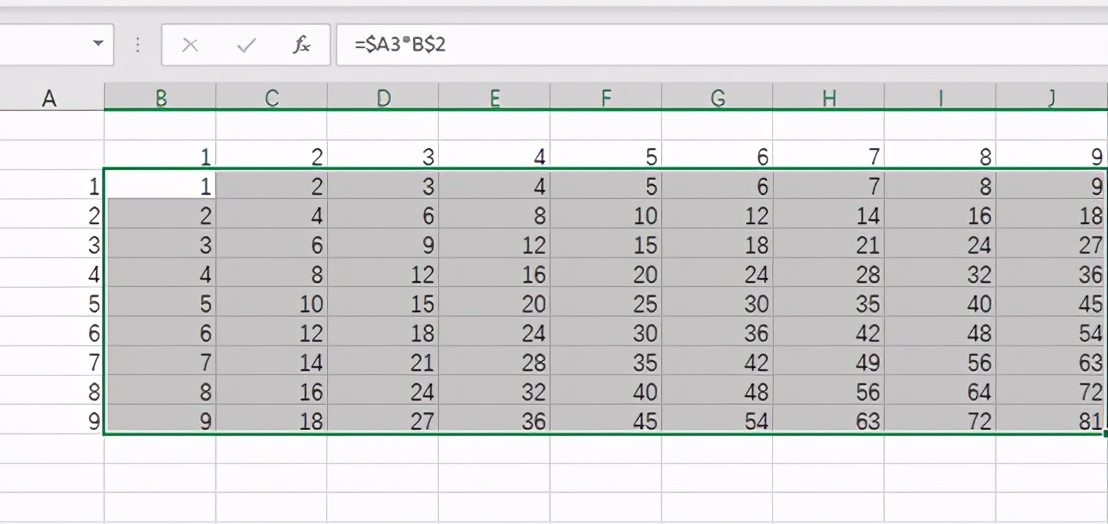Select the cell showing 16 in column E
This screenshot has width=1108, height=524.
[494, 273]
